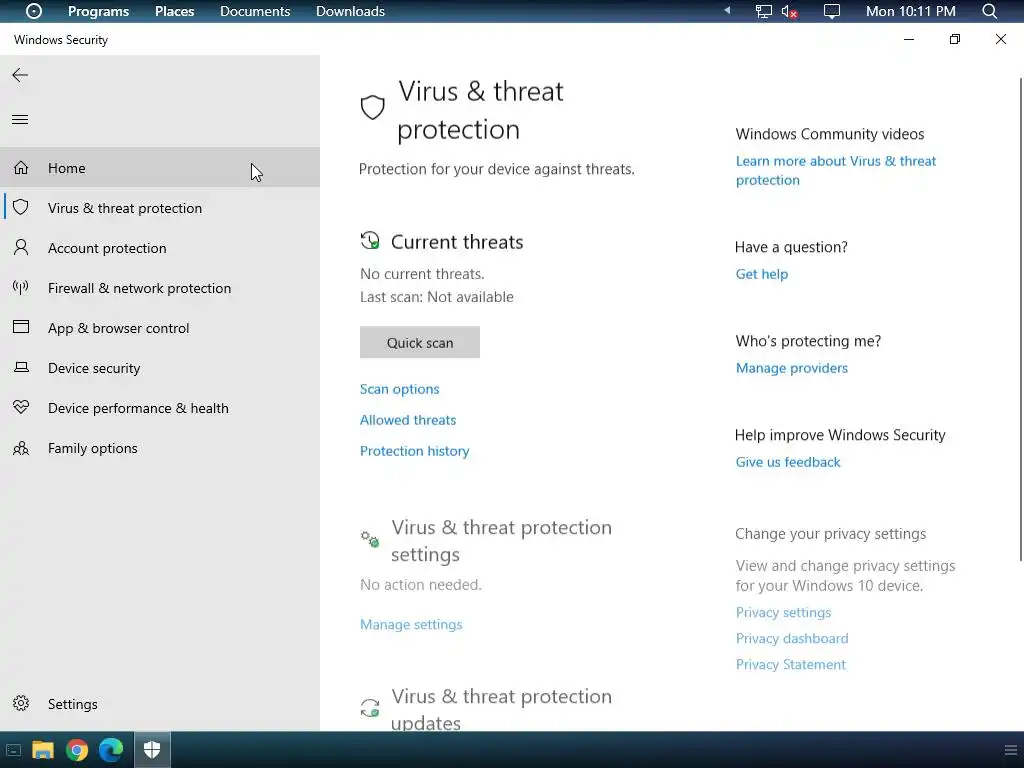Click the clock showing Mon 10:11 PM
This screenshot has height=768, width=1024.
click(x=910, y=11)
